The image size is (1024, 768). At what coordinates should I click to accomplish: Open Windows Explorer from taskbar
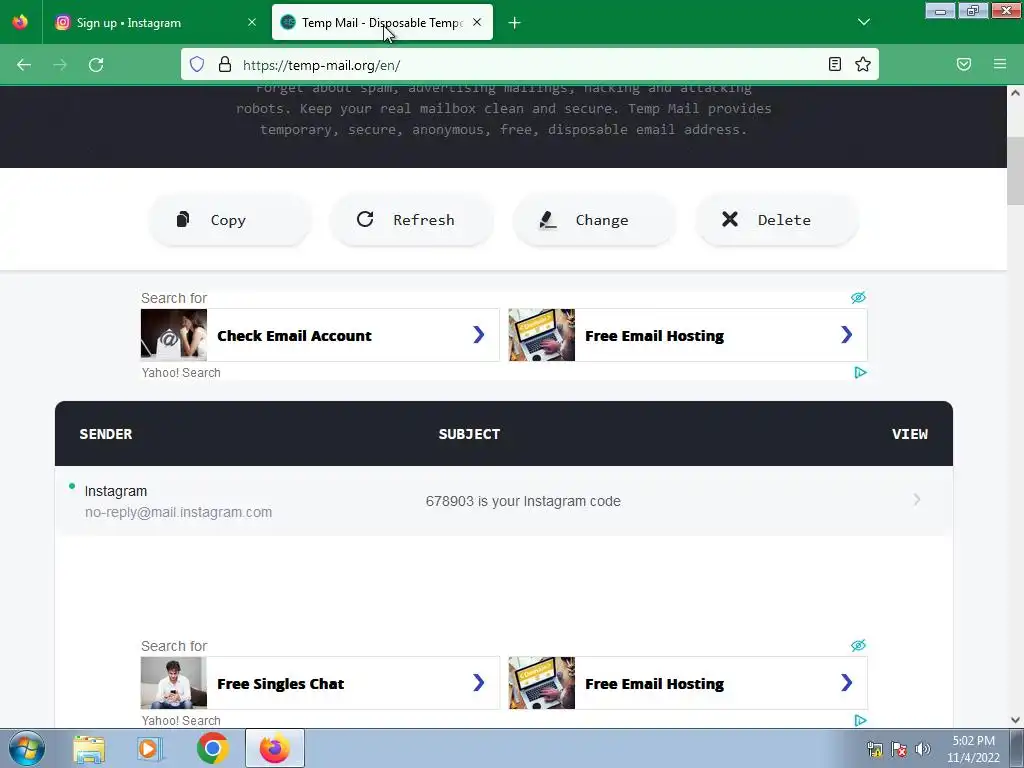click(x=89, y=748)
